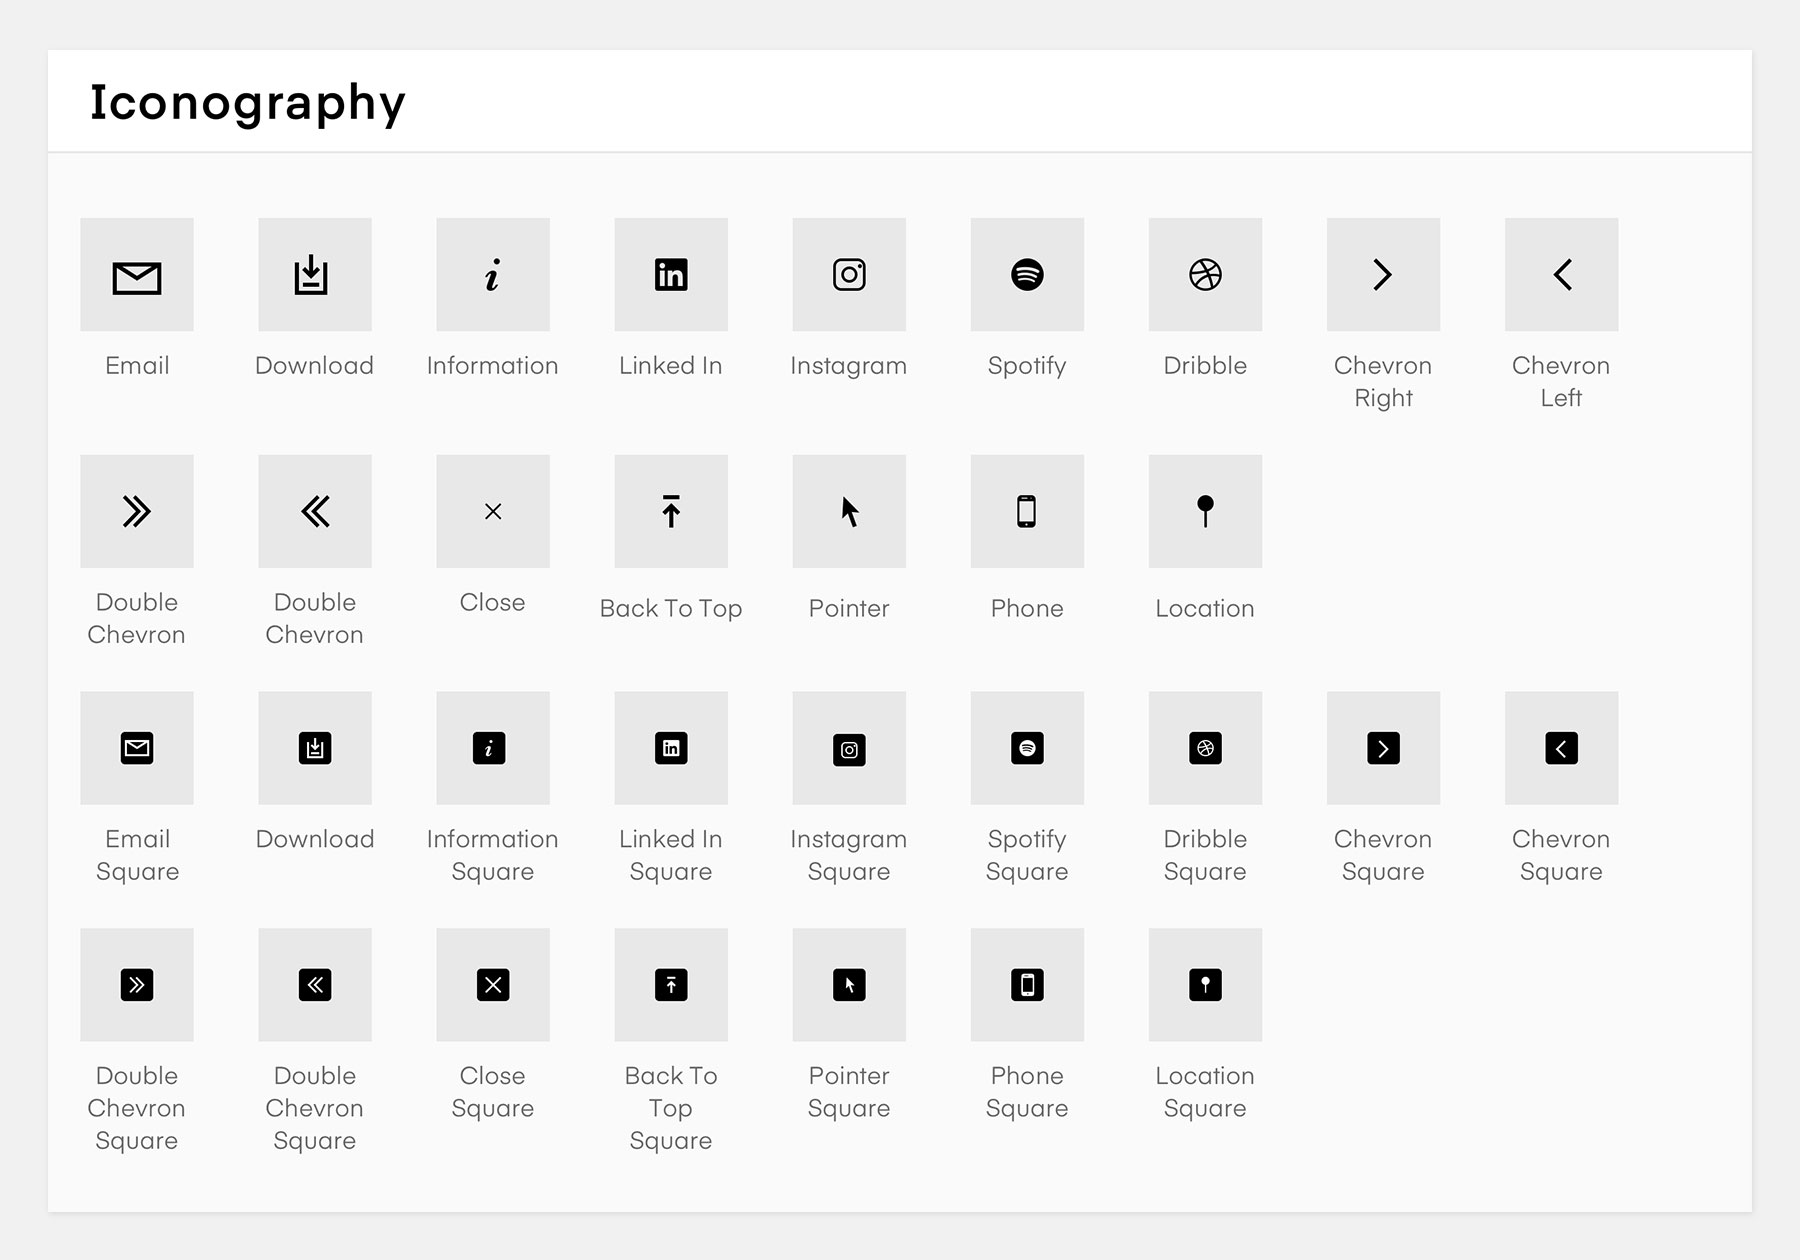1800x1260 pixels.
Task: Select the Location Square icon
Action: point(1204,984)
